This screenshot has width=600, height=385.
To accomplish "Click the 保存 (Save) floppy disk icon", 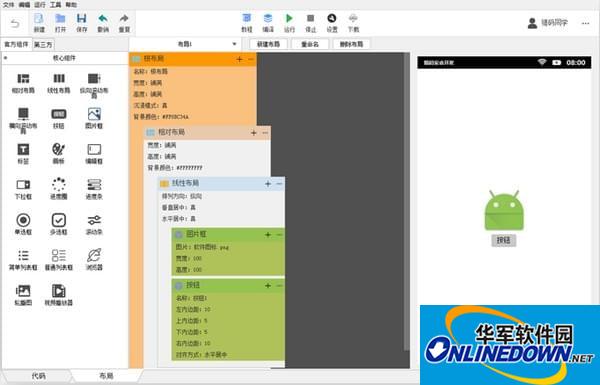I will 82,18.
